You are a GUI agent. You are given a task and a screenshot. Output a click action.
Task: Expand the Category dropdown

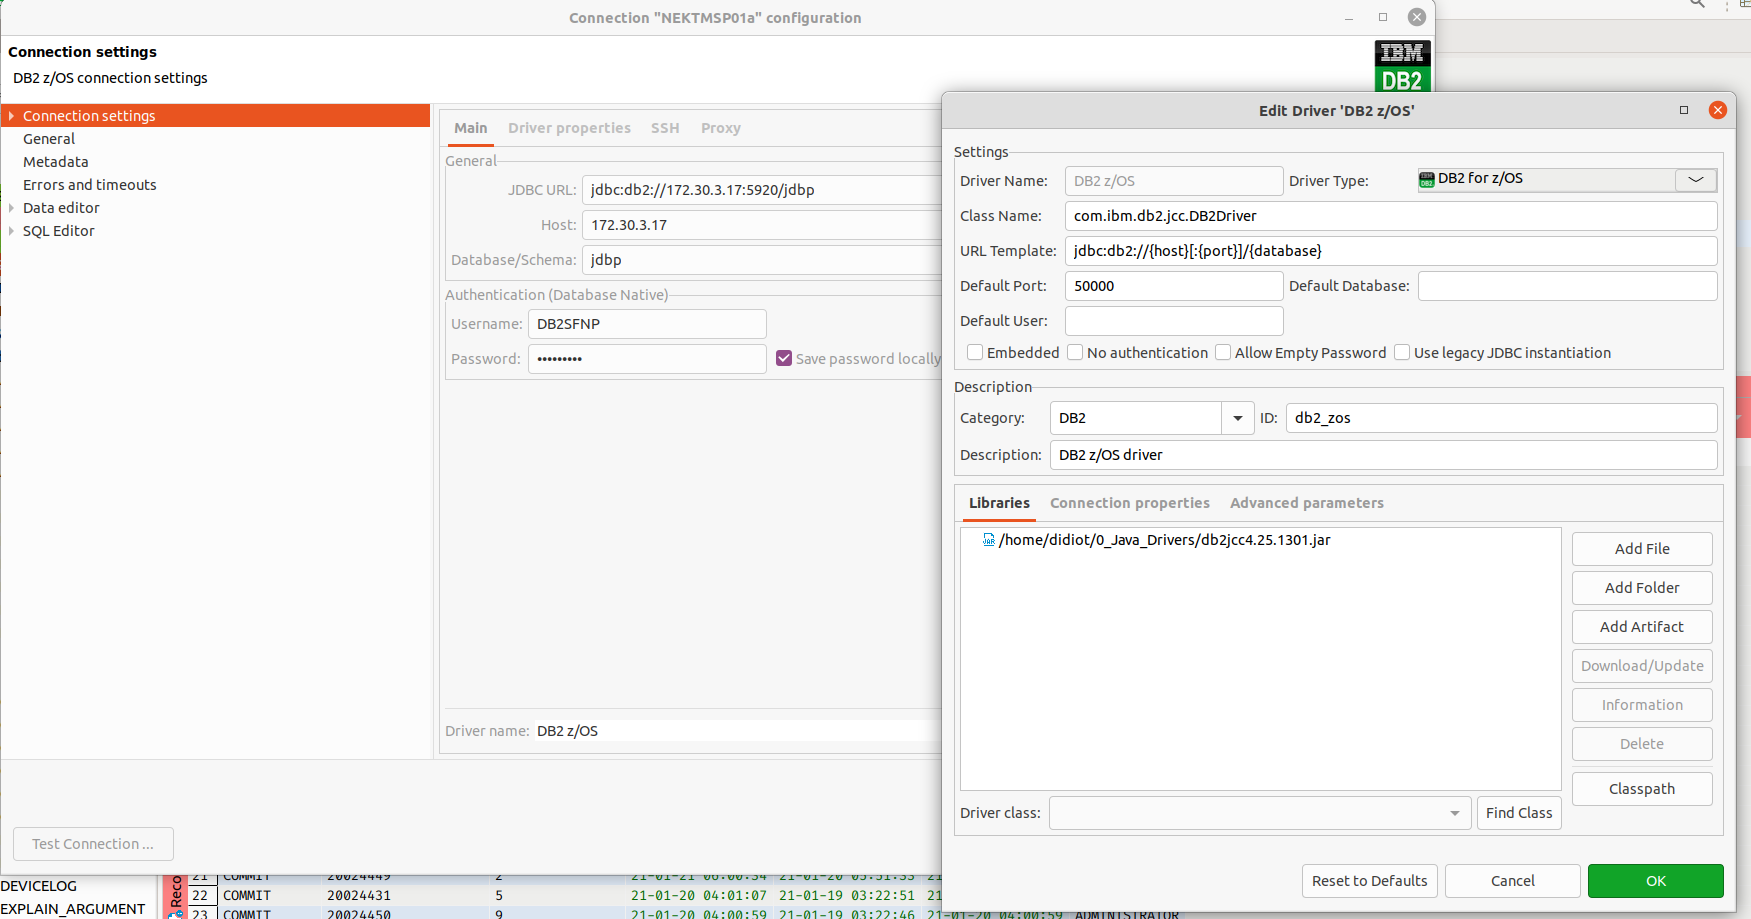[x=1237, y=418]
